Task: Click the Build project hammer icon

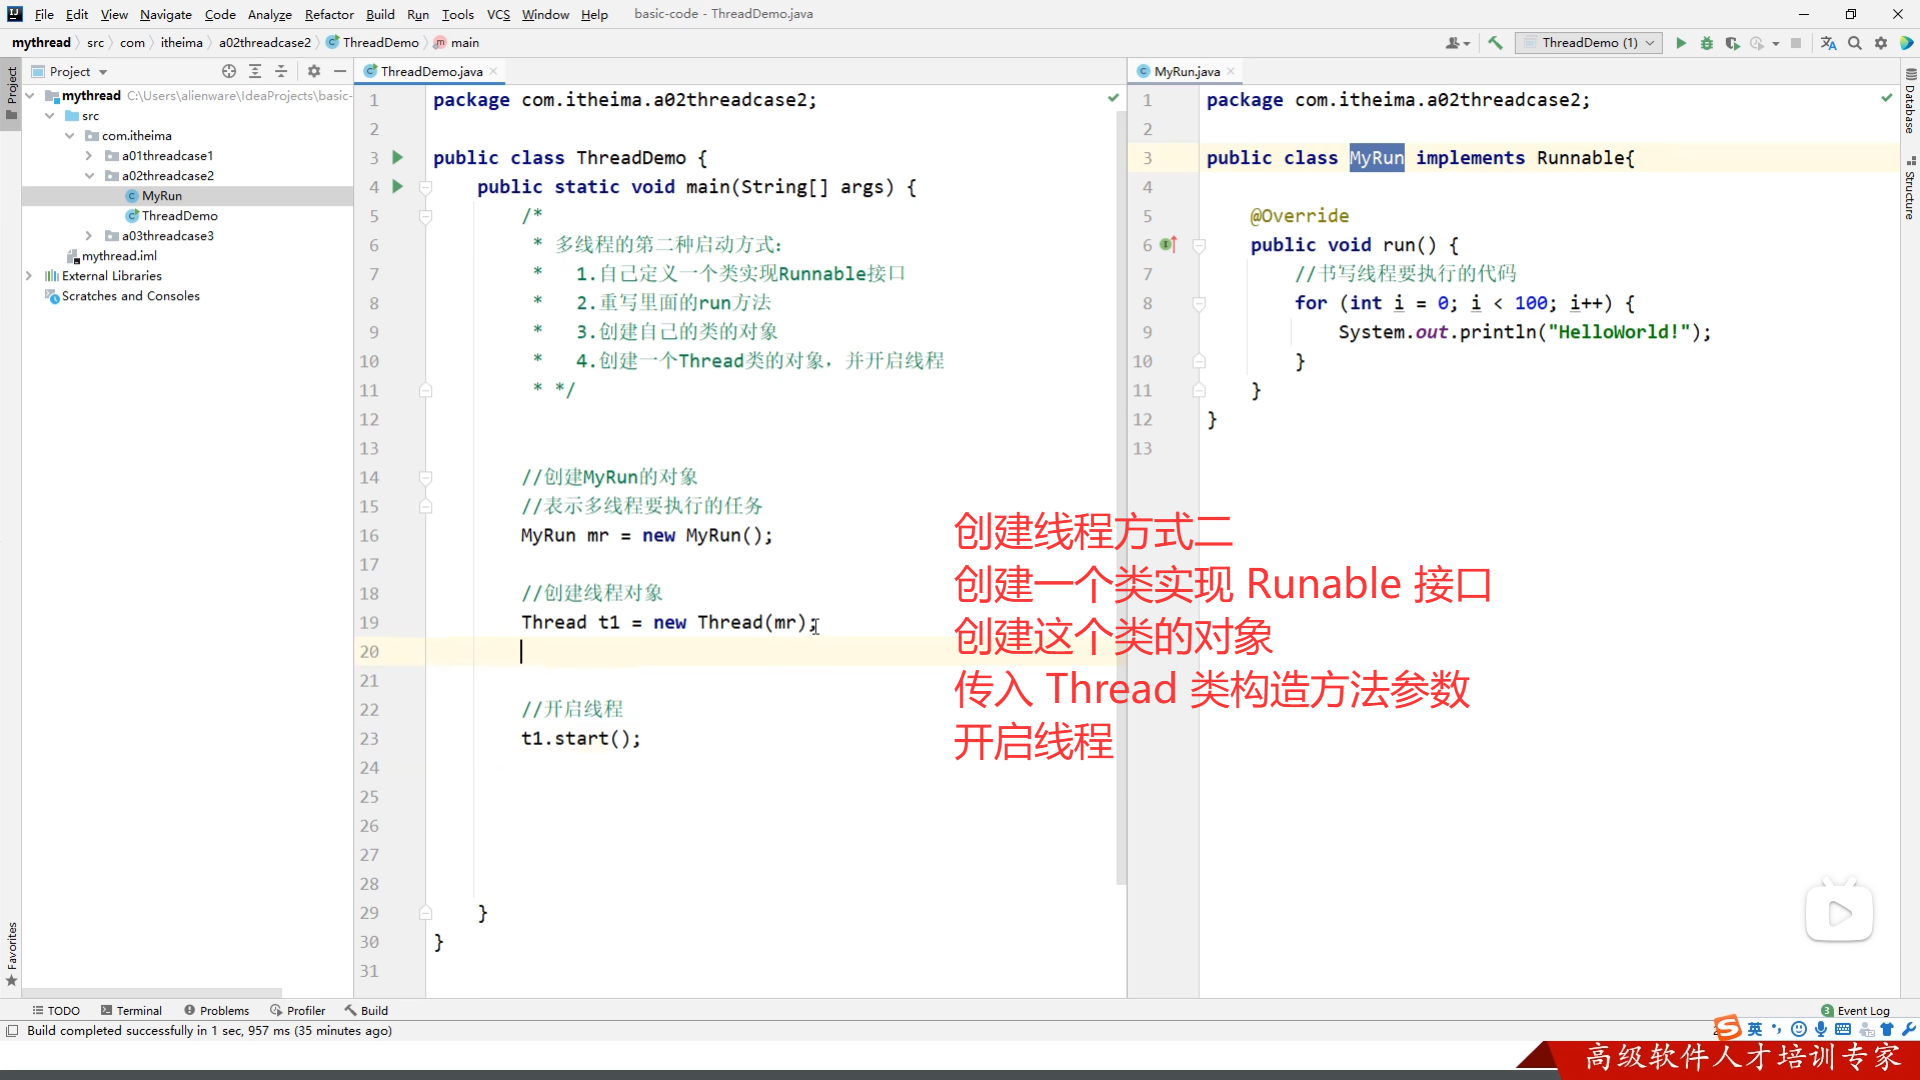Action: click(x=1495, y=43)
